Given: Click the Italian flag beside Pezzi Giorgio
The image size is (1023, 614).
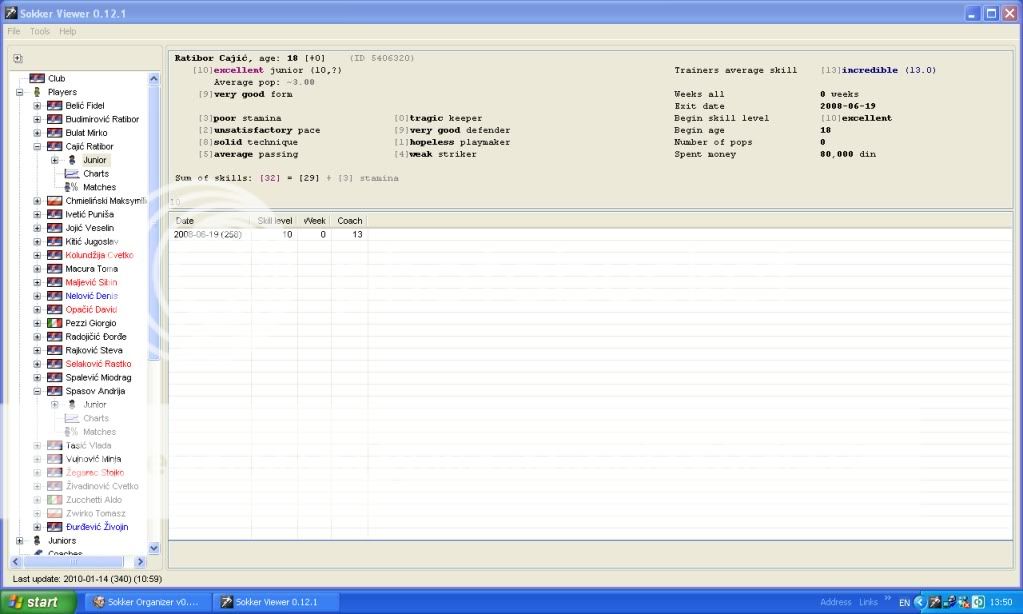Looking at the screenshot, I should click(x=55, y=323).
